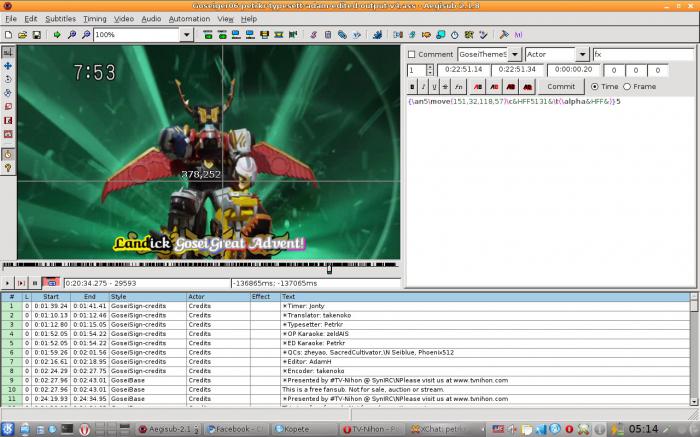Open the GoseiTheme style dropdown
This screenshot has height=437, width=700.
coord(515,54)
